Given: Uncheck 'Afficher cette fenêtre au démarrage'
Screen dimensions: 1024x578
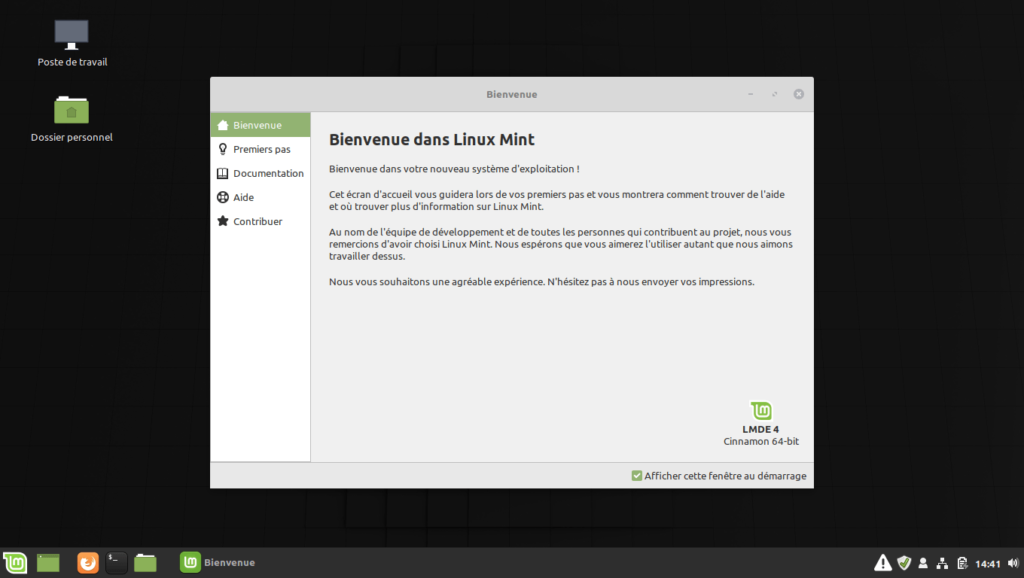Looking at the screenshot, I should tap(637, 476).
